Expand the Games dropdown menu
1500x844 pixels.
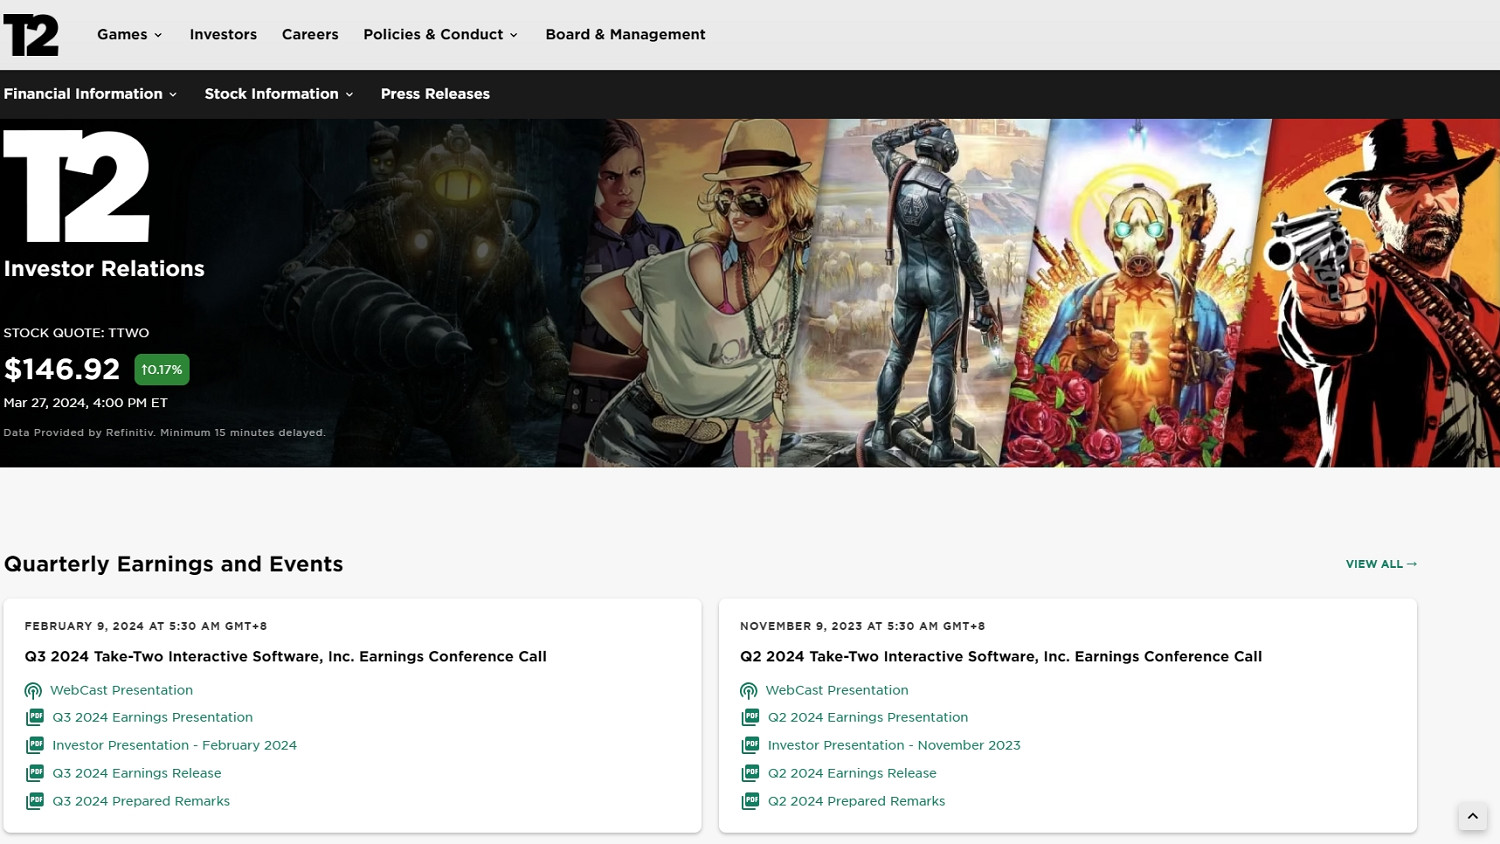[129, 35]
